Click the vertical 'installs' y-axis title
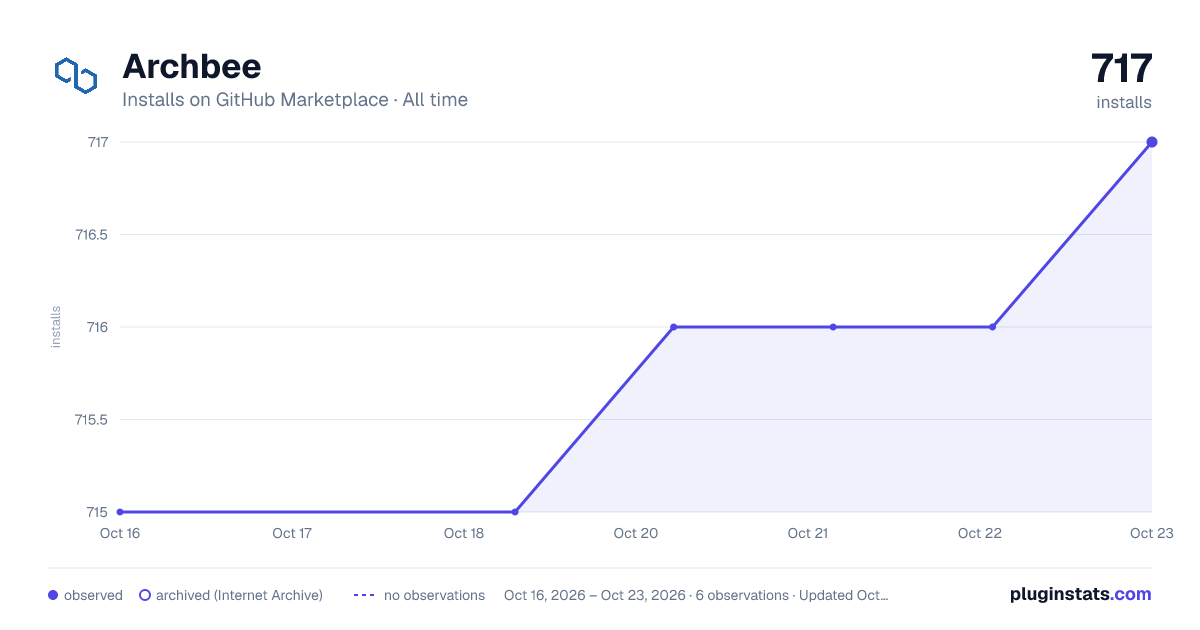The width and height of the screenshot is (1200, 630). tap(56, 327)
